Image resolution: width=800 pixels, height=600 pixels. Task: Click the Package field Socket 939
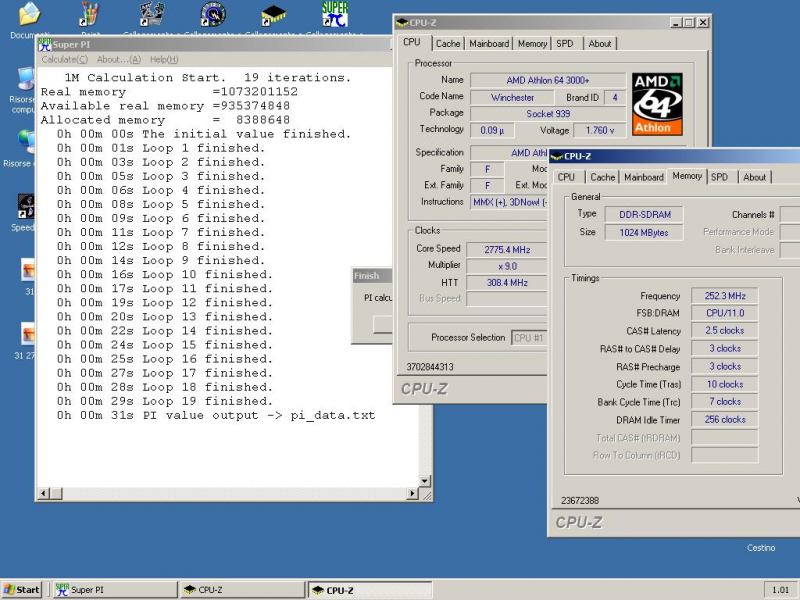547,114
